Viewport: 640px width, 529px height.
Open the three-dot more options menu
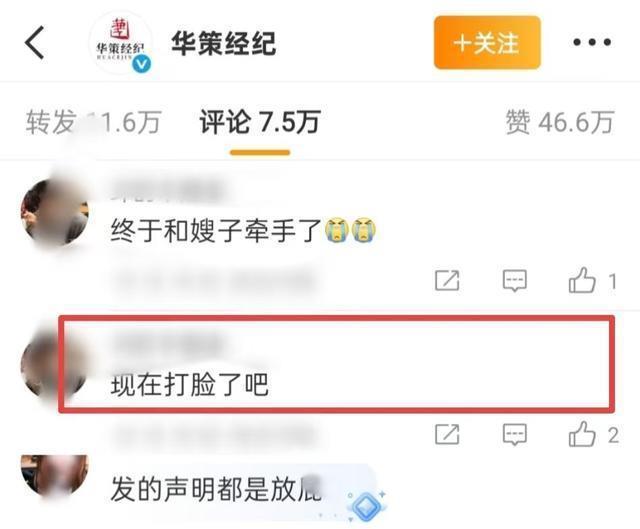(592, 42)
